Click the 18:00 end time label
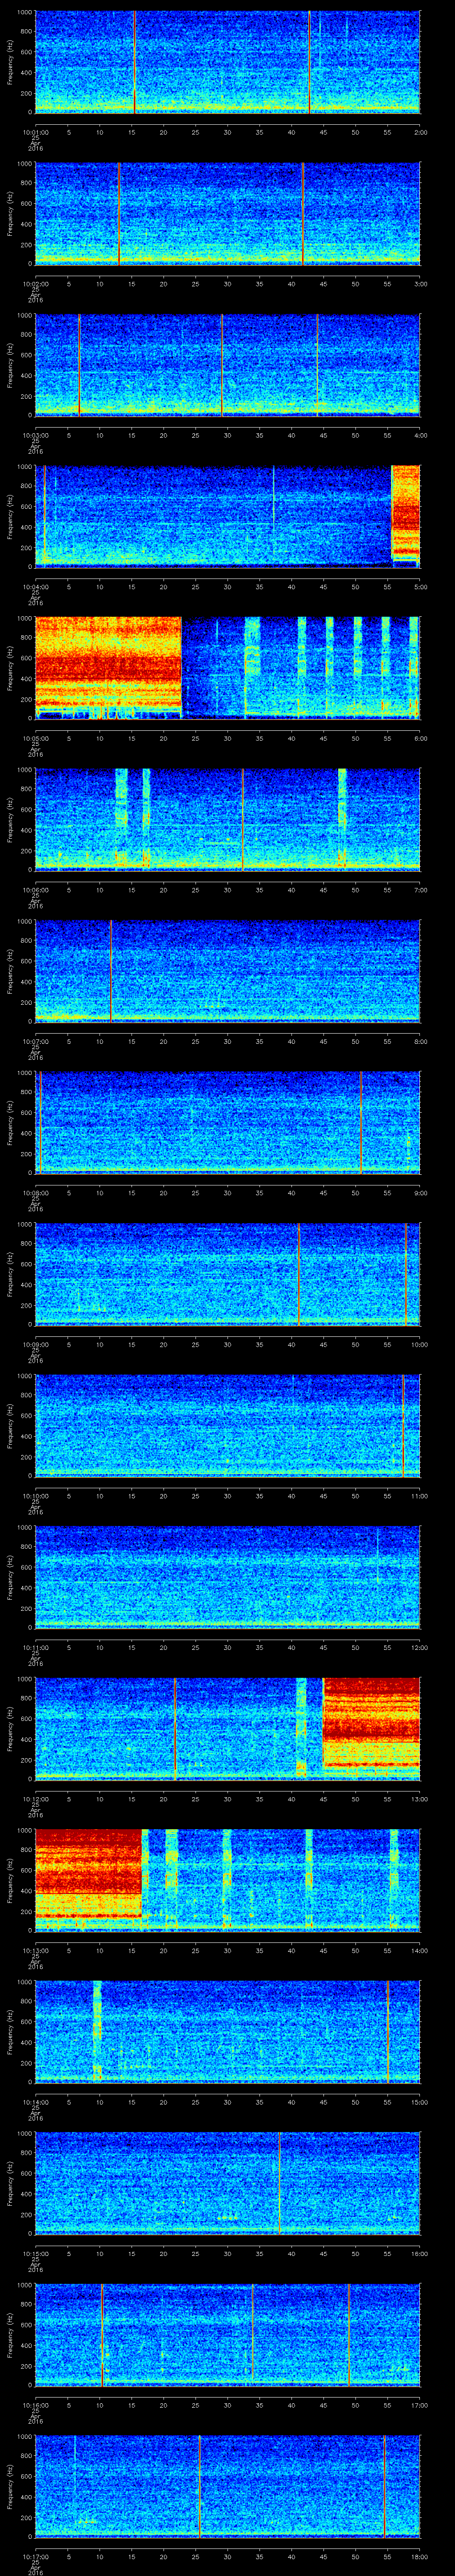Viewport: 455px width, 2576px height. click(419, 2556)
